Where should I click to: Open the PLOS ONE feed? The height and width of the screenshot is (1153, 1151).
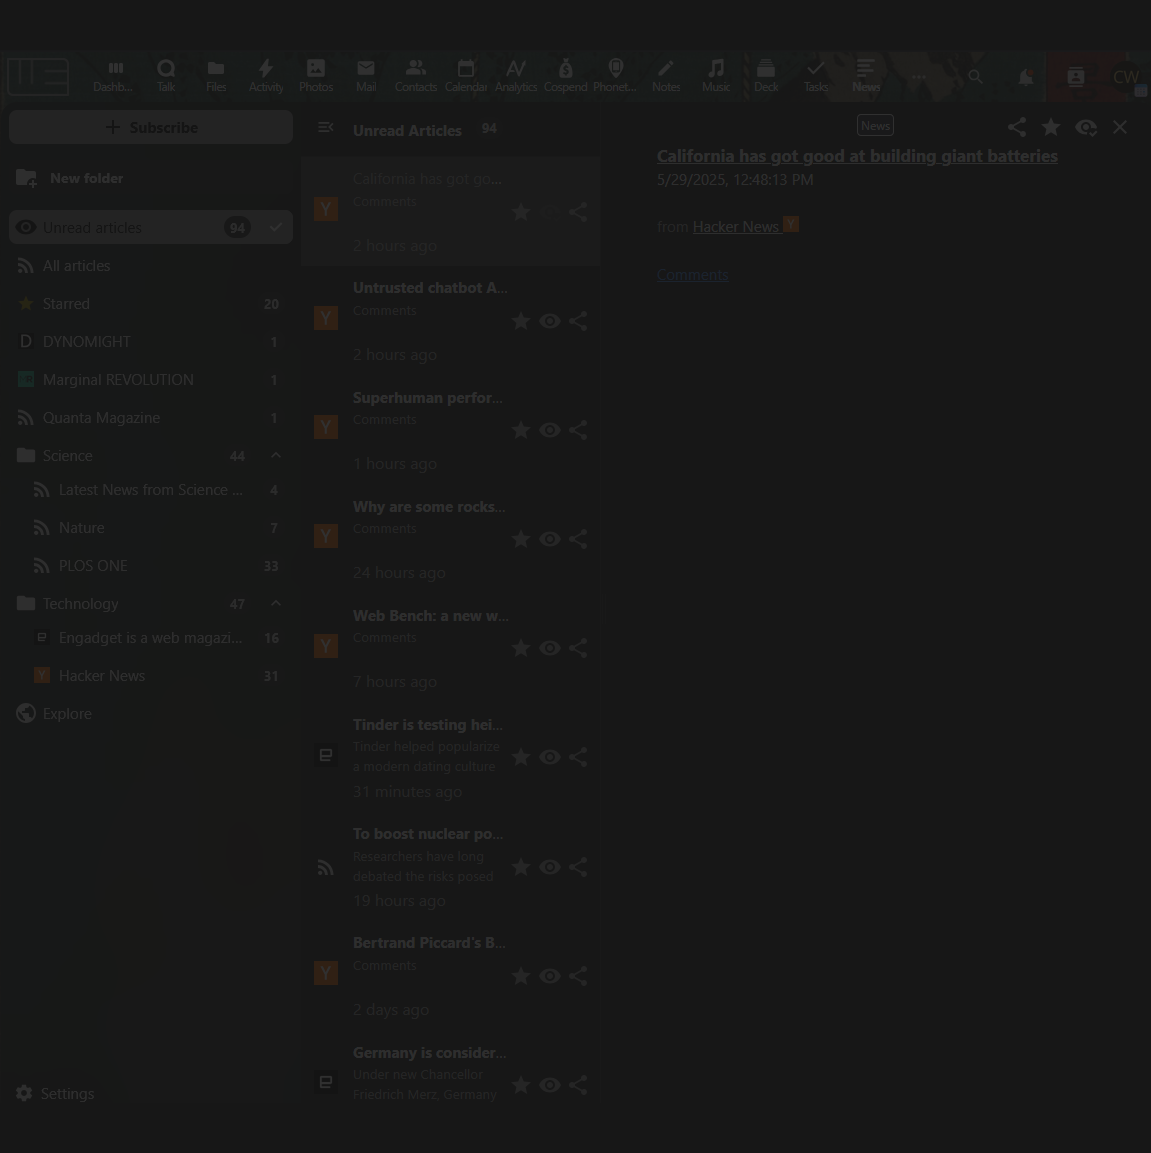click(x=93, y=566)
